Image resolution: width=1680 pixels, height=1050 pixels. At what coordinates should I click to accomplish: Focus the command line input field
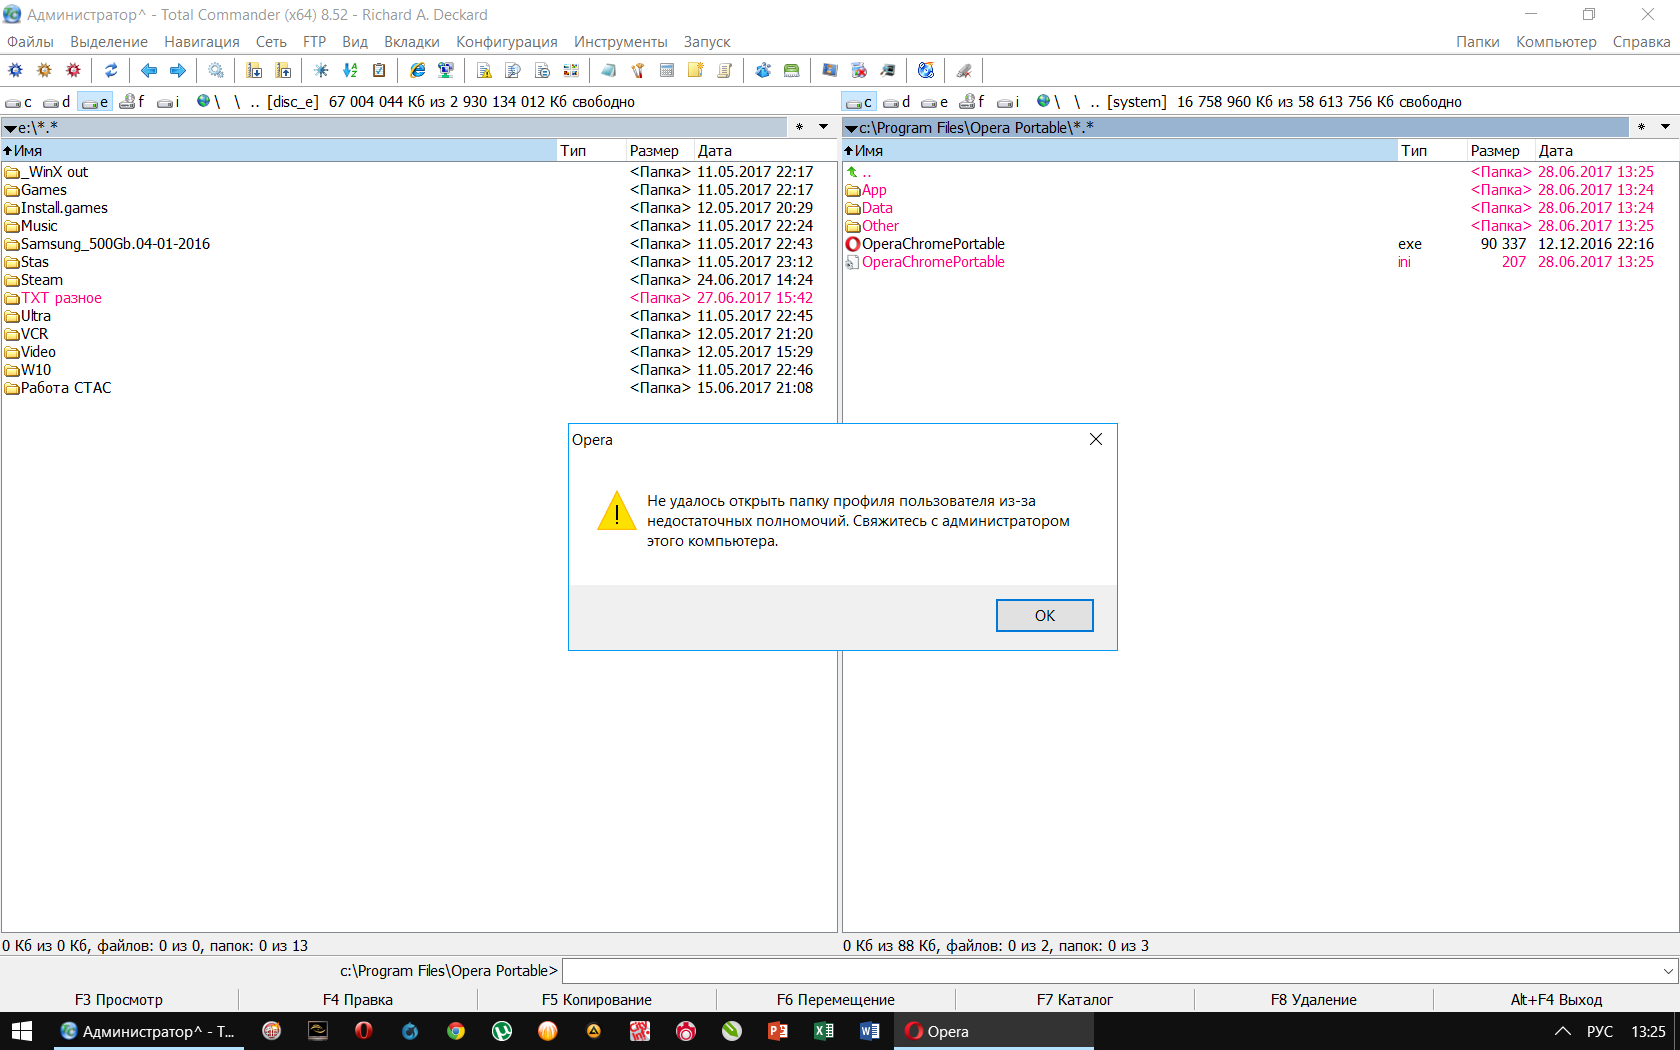coord(1111,971)
